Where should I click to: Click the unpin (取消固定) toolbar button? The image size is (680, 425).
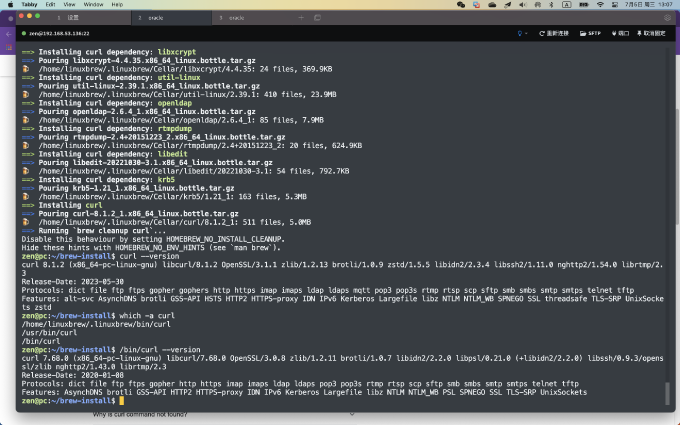(x=651, y=33)
